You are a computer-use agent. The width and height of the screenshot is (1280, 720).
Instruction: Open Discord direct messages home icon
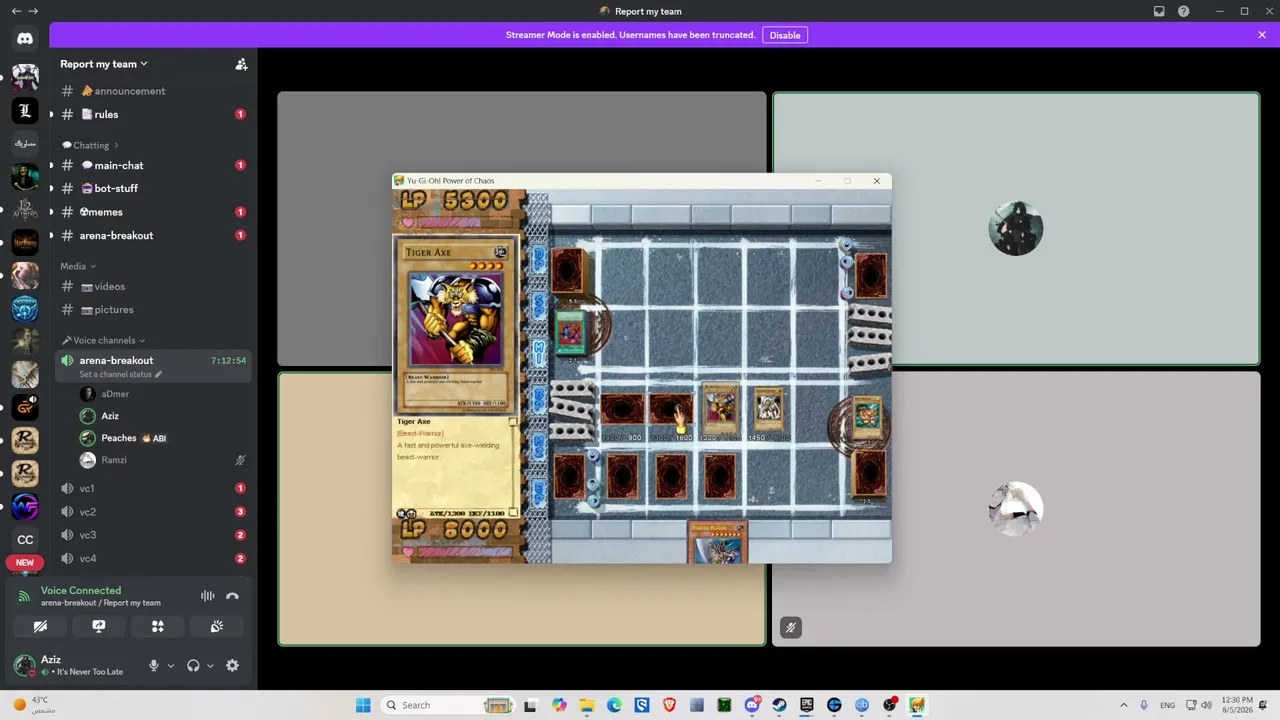(25, 39)
